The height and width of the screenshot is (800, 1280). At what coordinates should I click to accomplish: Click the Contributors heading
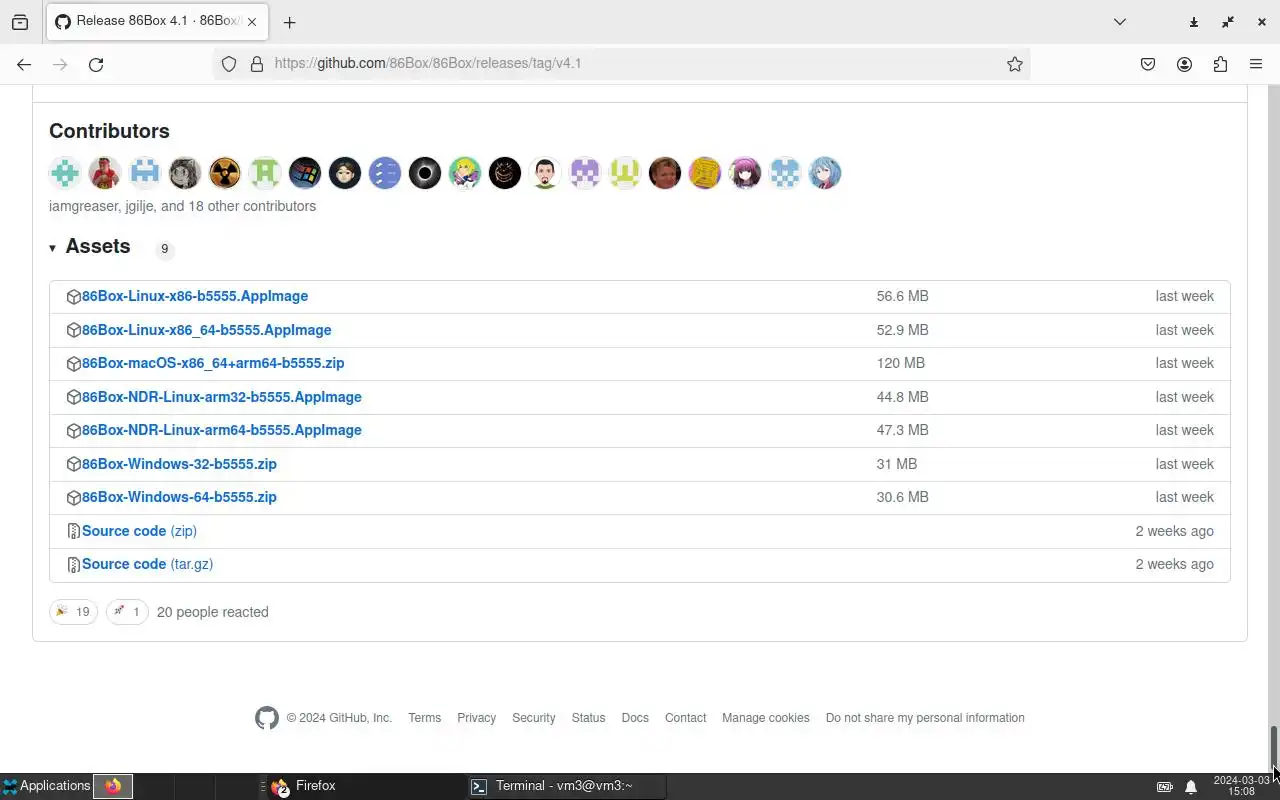click(x=109, y=131)
